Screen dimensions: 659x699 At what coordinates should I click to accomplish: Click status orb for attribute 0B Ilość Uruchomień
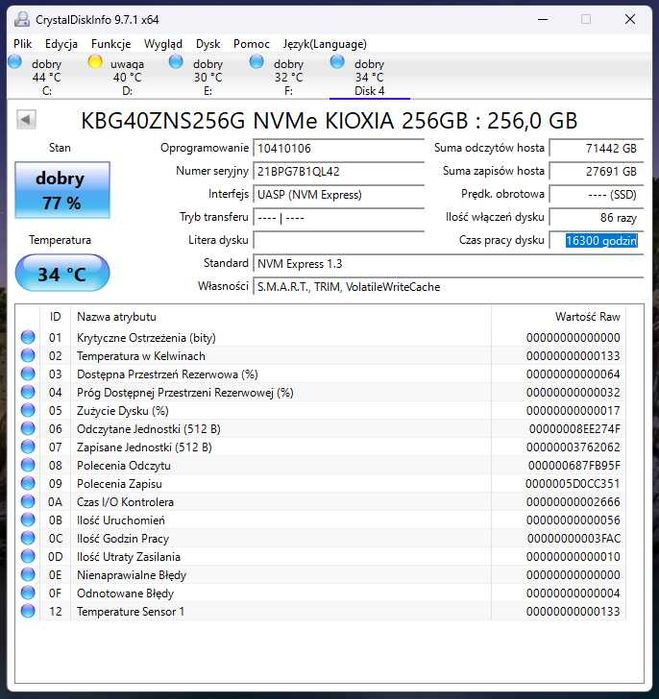(x=28, y=520)
